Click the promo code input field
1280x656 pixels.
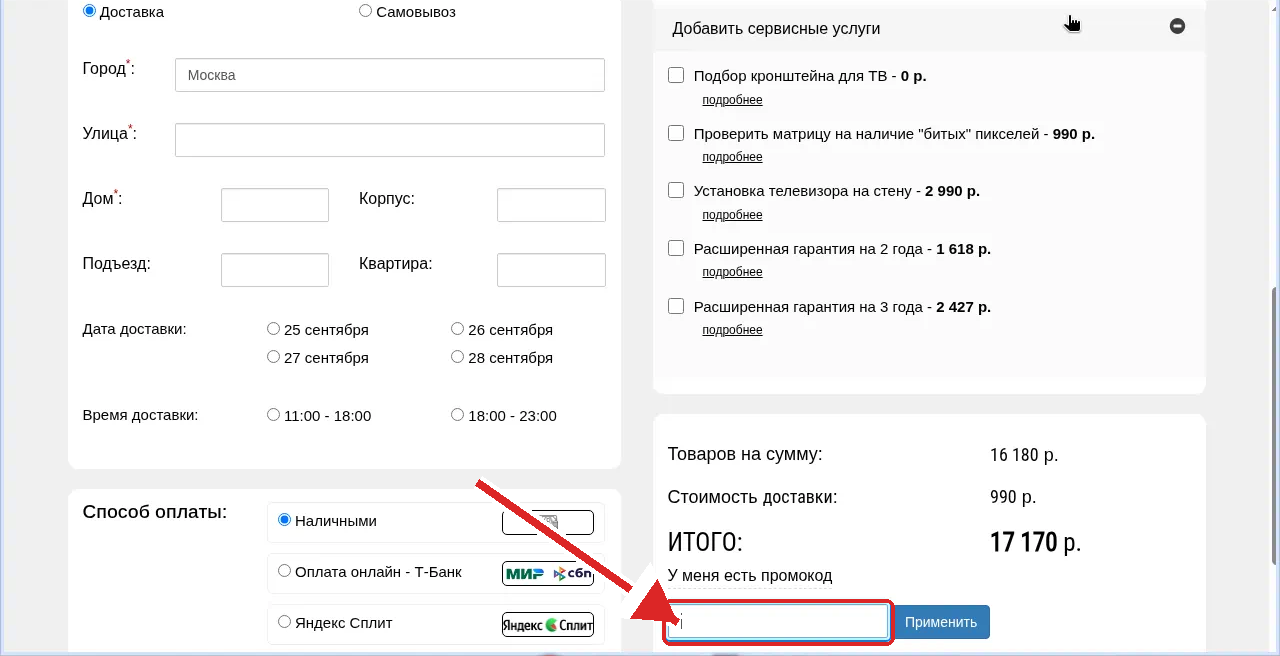coord(778,622)
